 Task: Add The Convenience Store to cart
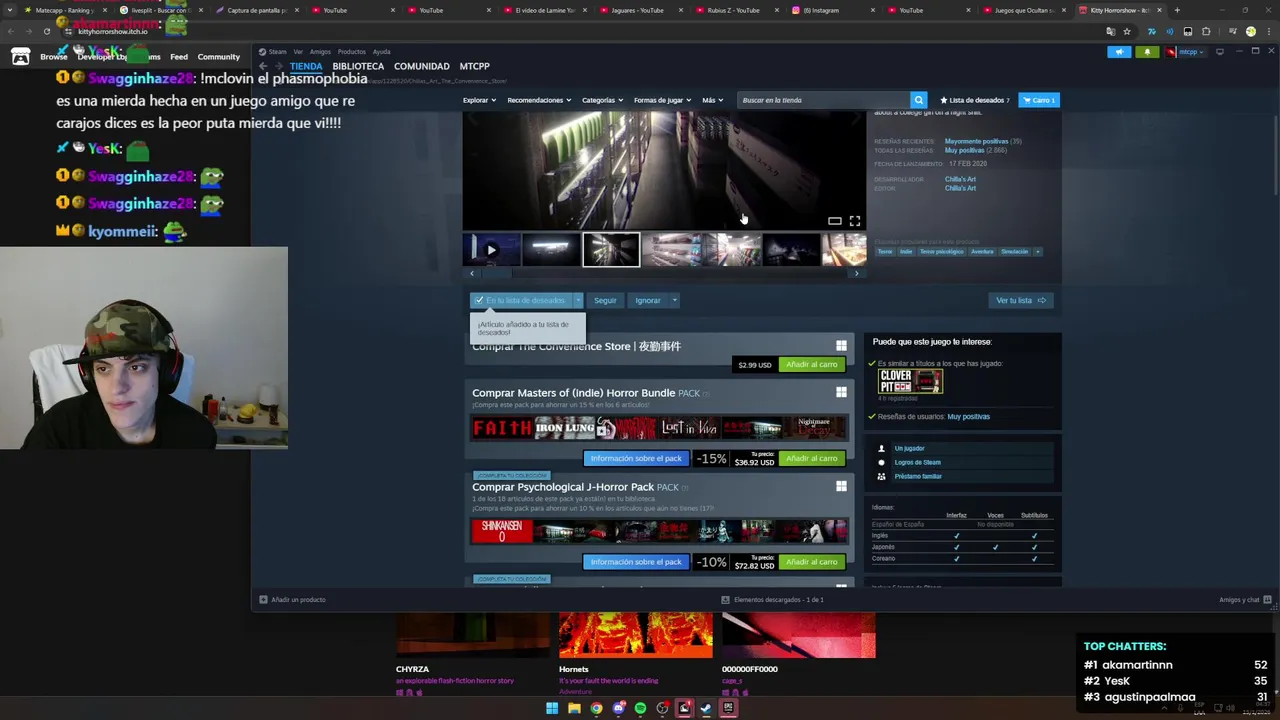811,365
